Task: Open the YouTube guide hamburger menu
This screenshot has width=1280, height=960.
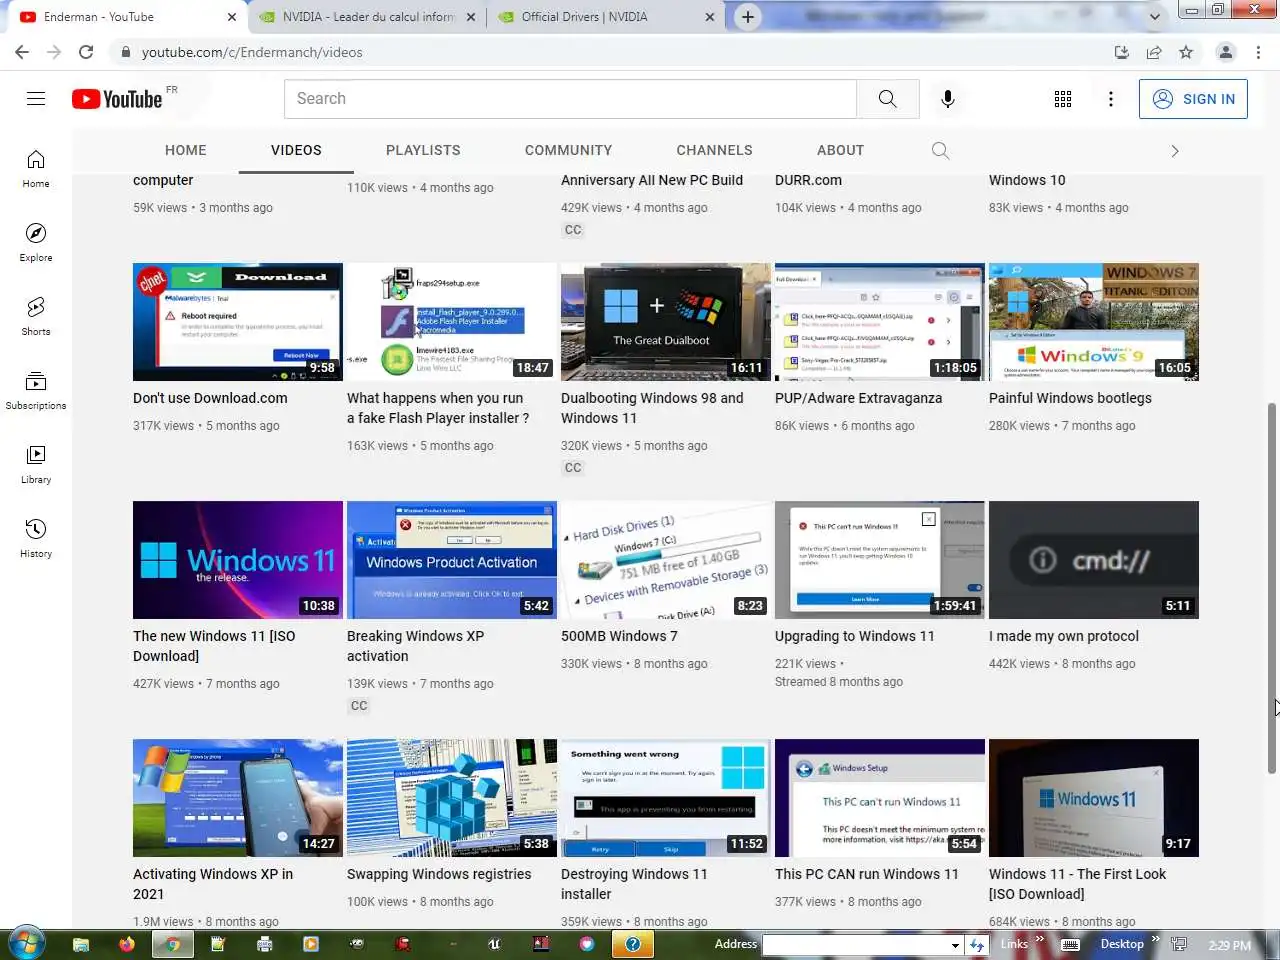Action: click(36, 98)
